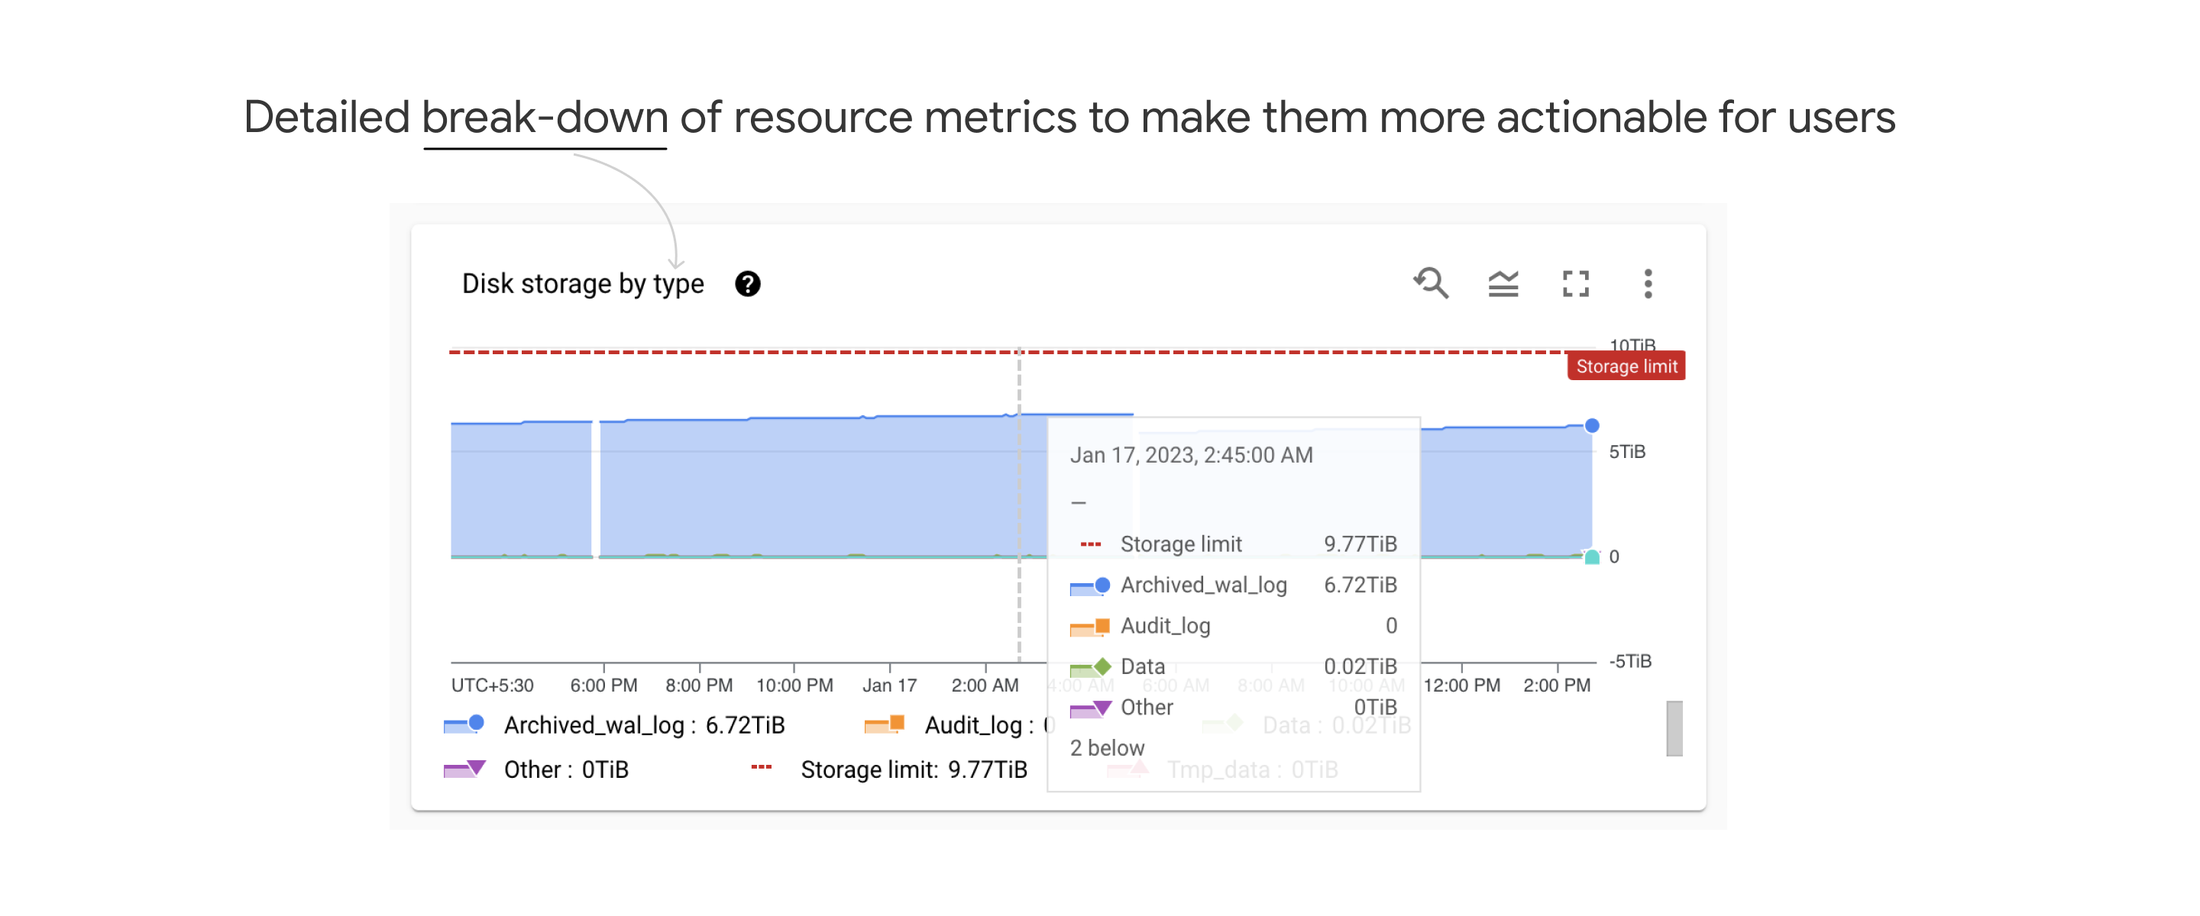Screen dimensions: 2200x916
Task: Click the legend scrollbar
Action: click(x=1674, y=728)
